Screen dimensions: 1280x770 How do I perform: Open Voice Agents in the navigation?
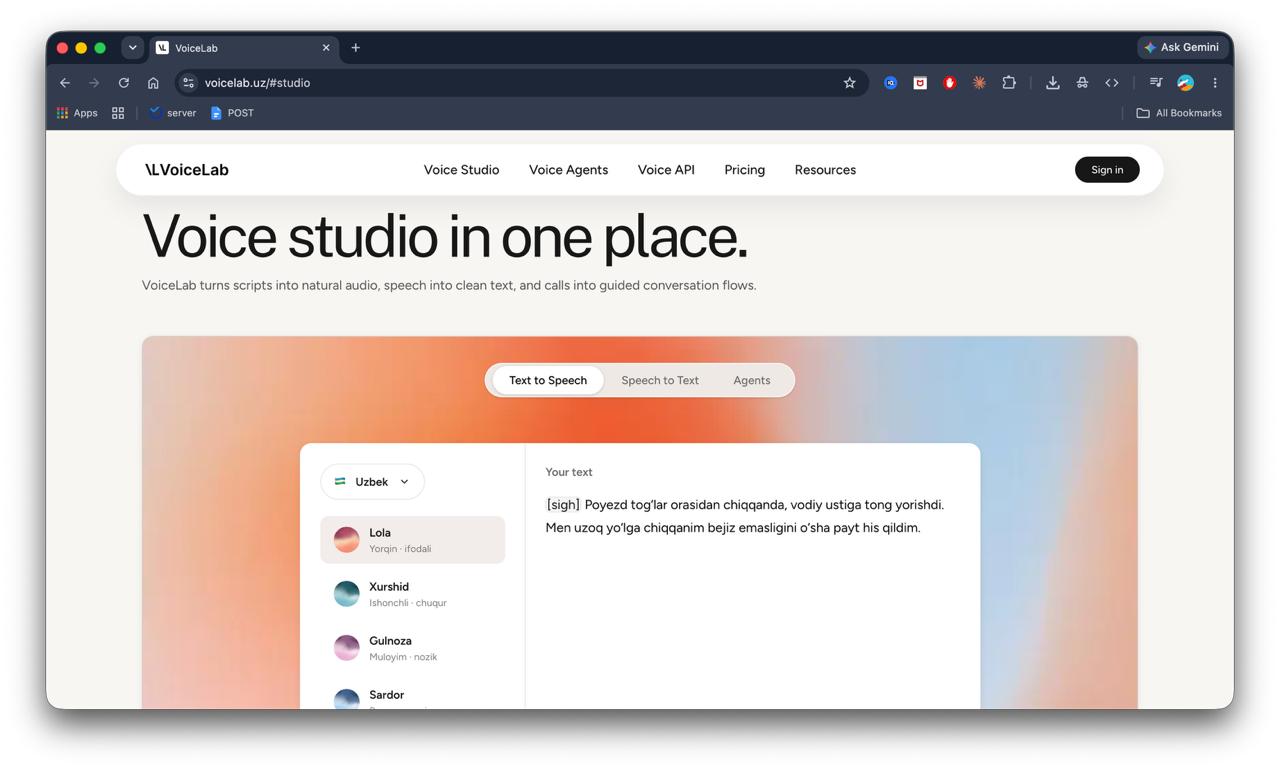(x=568, y=170)
